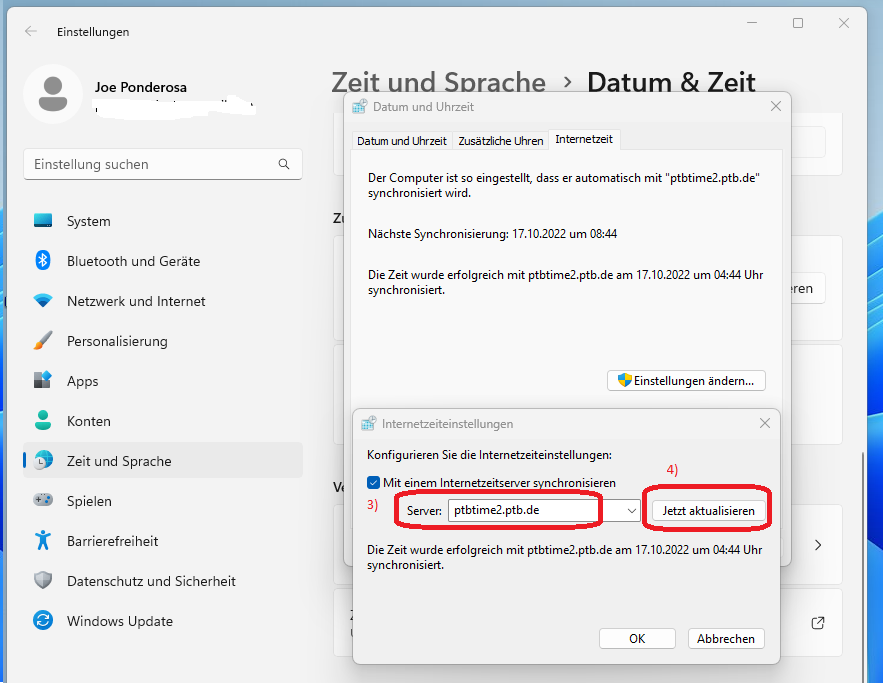Click Nächste Synchronisierung text line
Screen dimensions: 883x683
(492, 234)
